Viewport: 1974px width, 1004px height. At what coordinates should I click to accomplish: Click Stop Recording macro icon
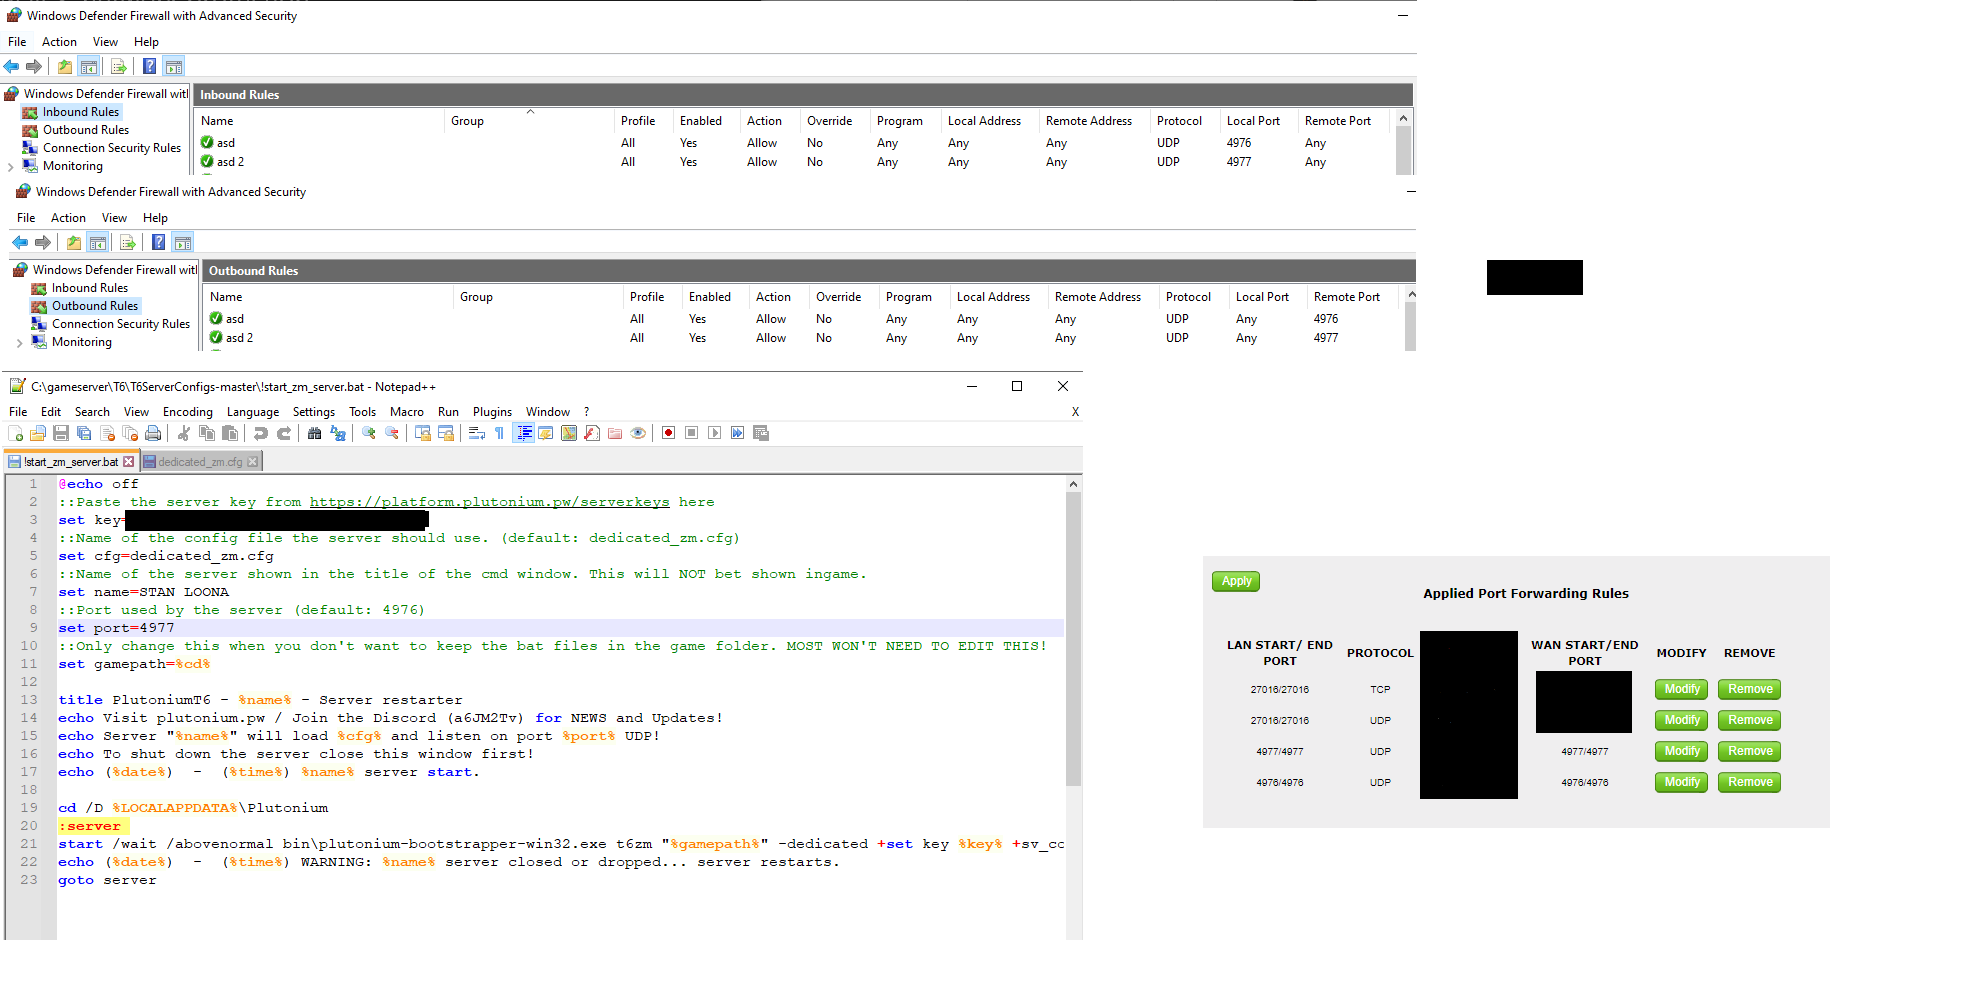point(692,433)
